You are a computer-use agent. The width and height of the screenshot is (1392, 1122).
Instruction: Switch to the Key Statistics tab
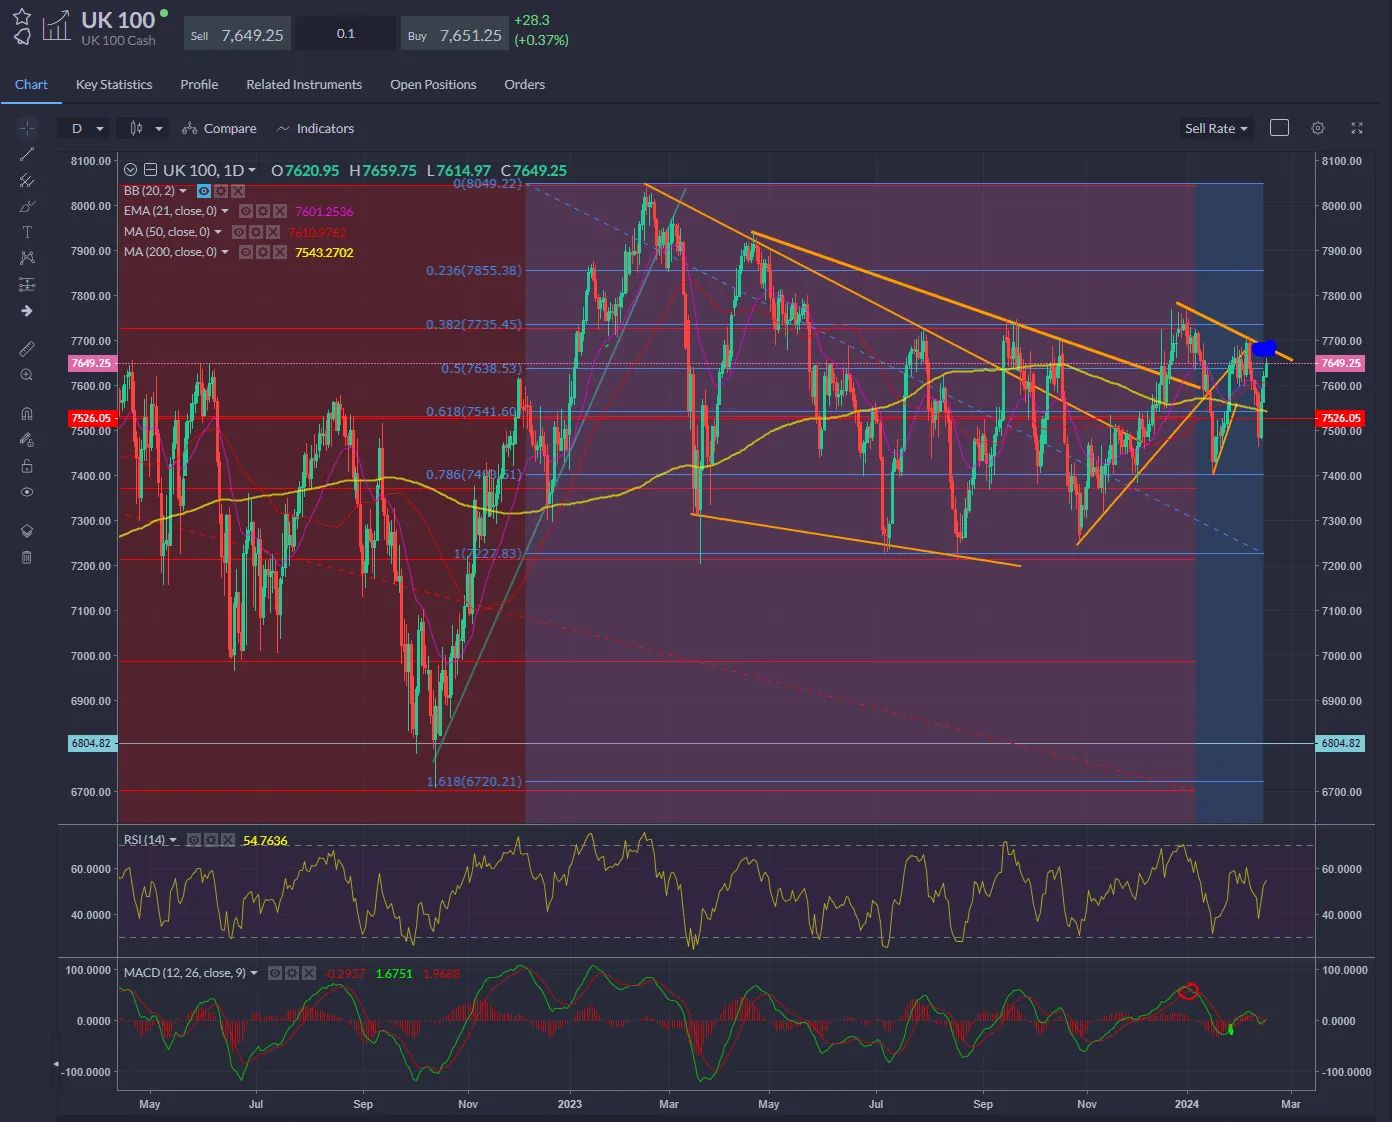tap(114, 85)
